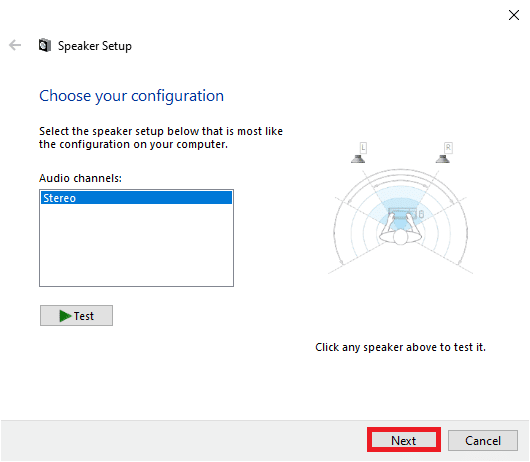Click the 'Choose your configuration' heading
The image size is (530, 462).
pos(131,96)
